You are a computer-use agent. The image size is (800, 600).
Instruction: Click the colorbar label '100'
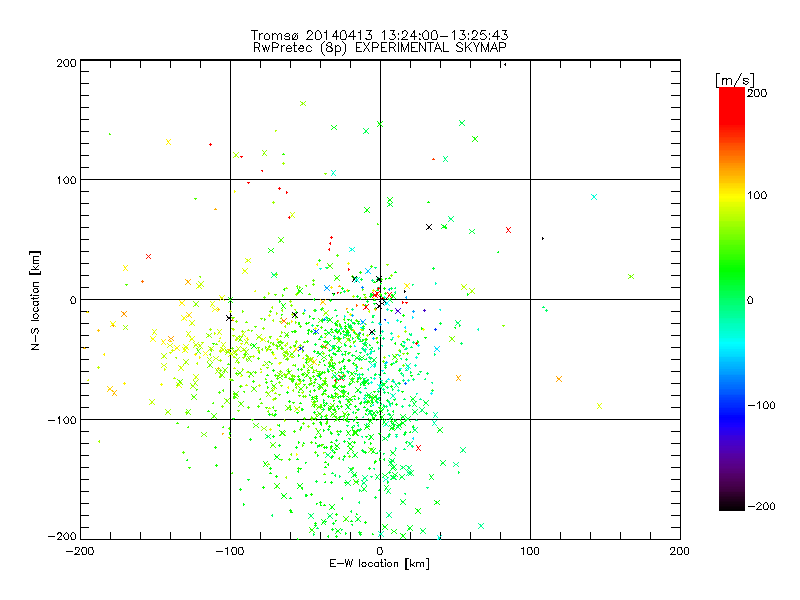click(x=757, y=195)
